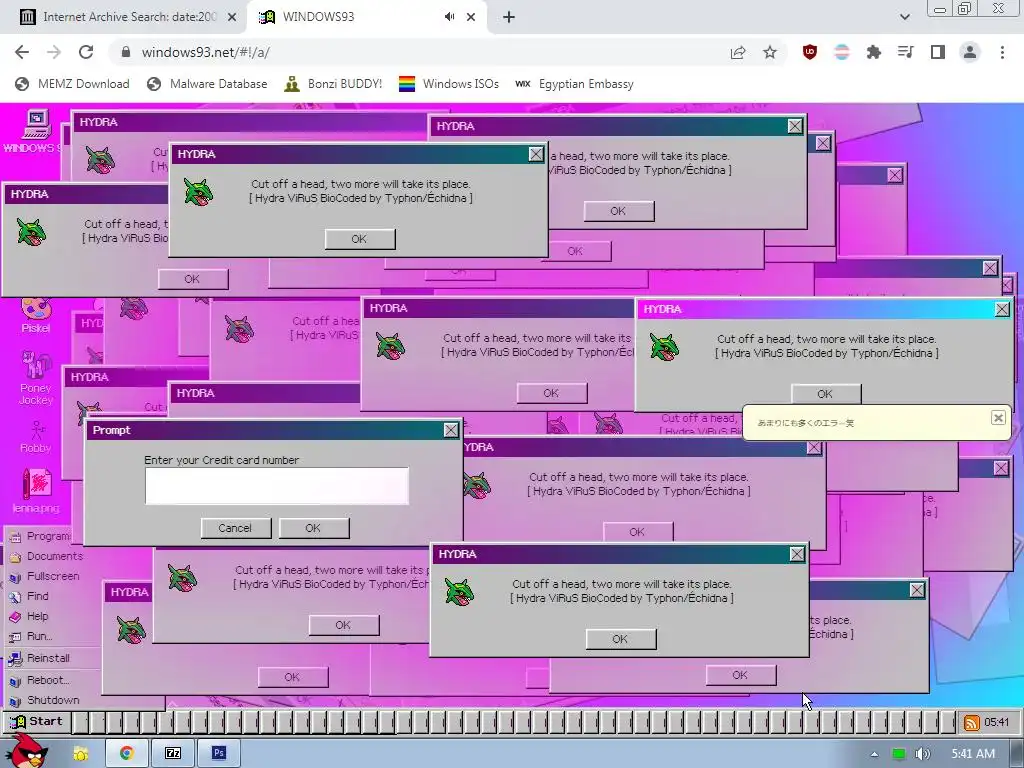Image resolution: width=1024 pixels, height=768 pixels.
Task: Click the browser back arrow
Action: (22, 52)
